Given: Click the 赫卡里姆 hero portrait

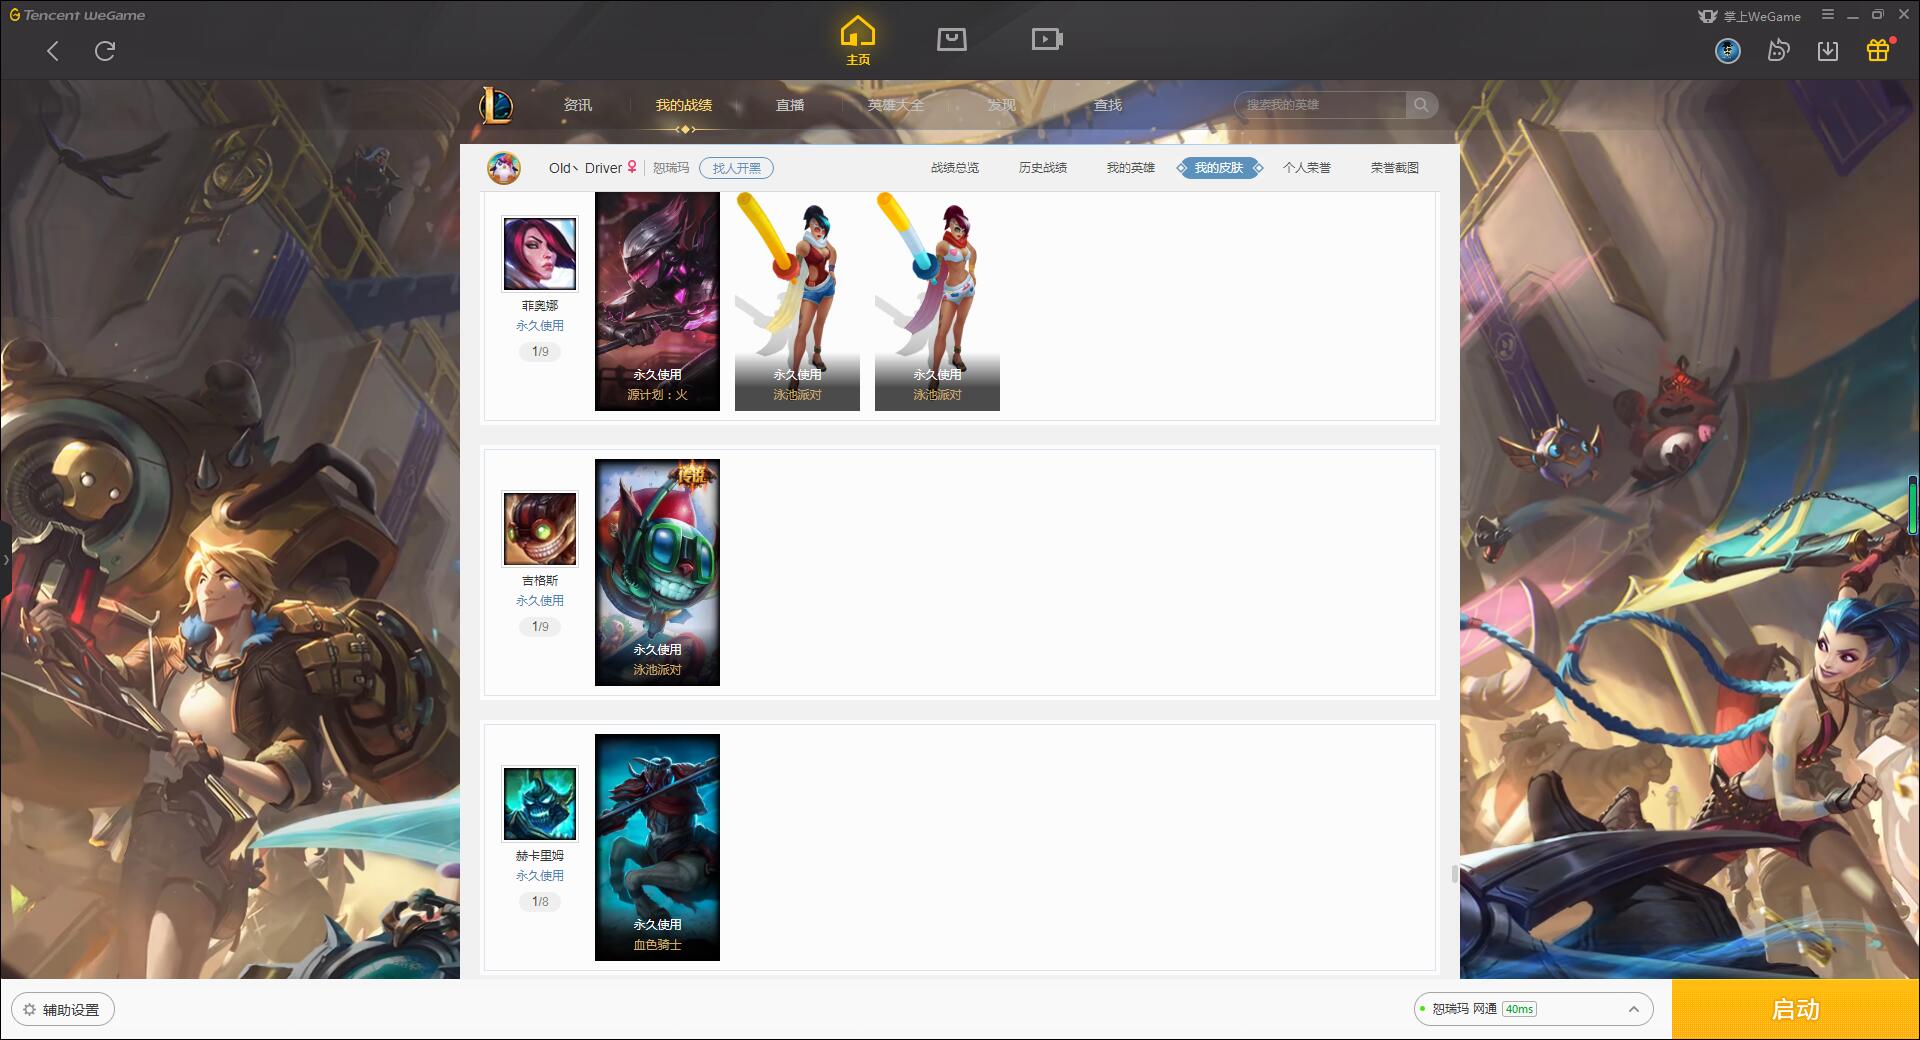Looking at the screenshot, I should 540,804.
